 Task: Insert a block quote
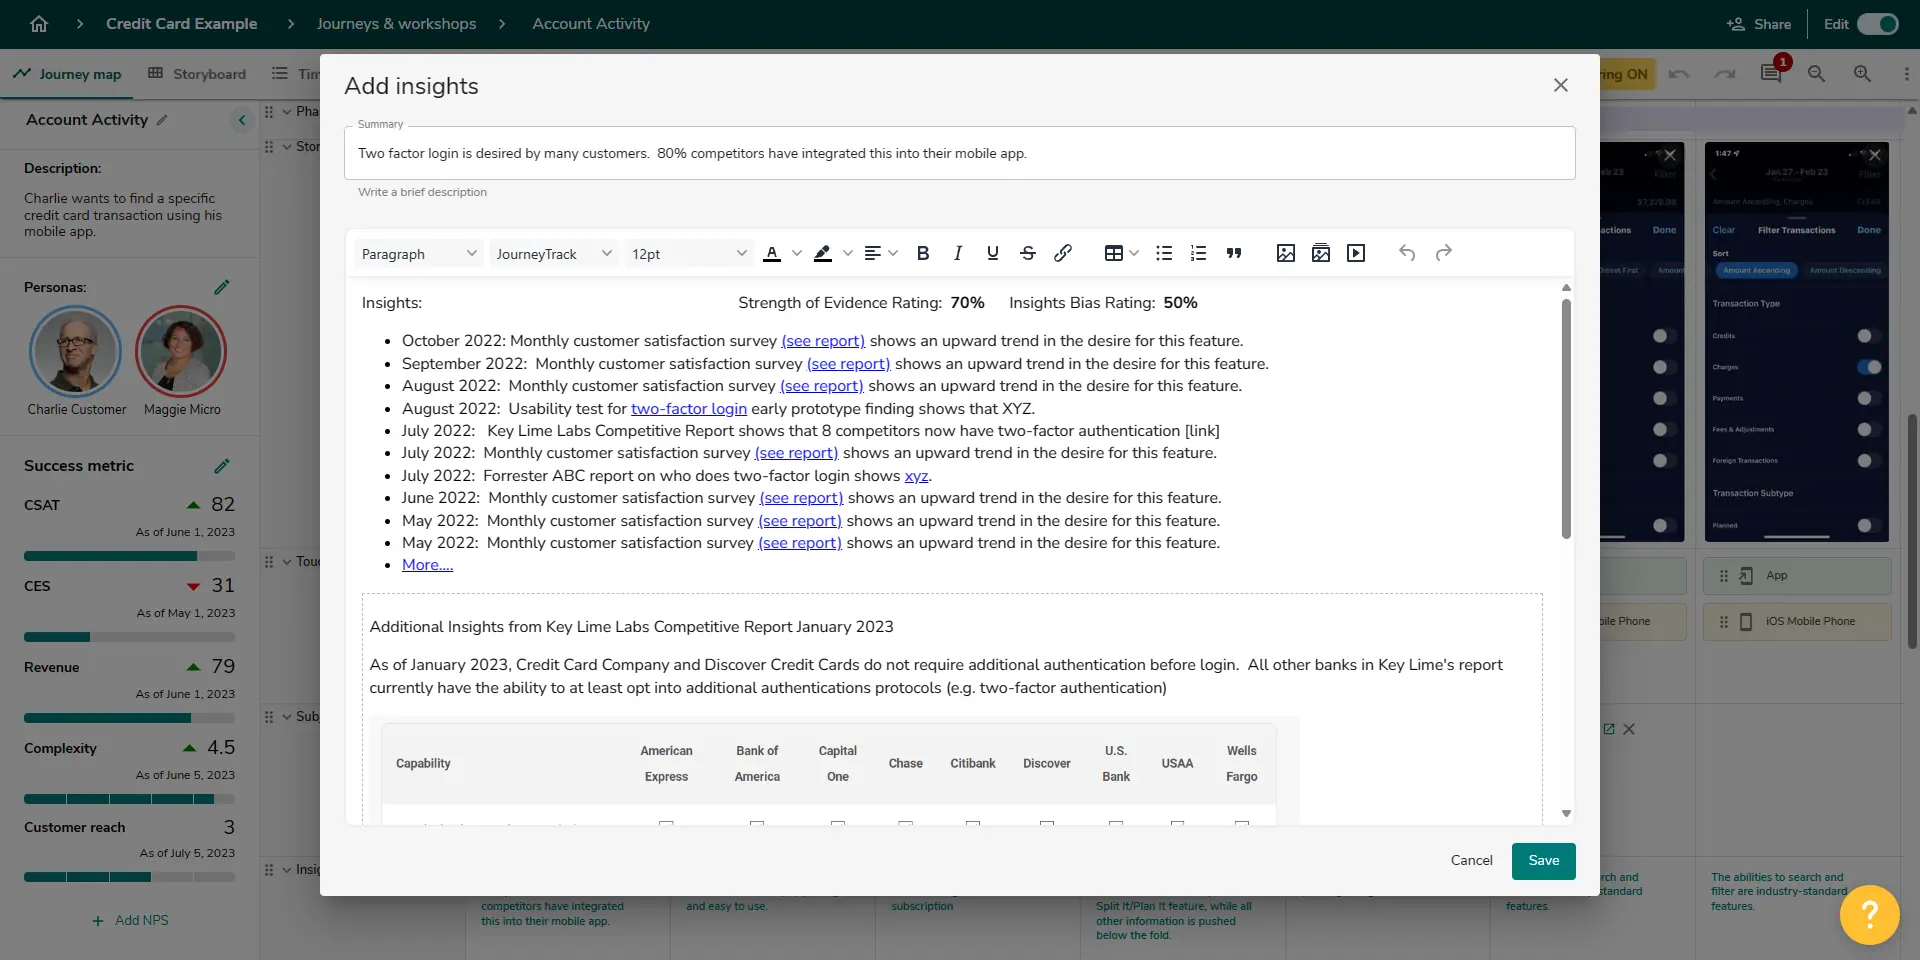pos(1233,253)
